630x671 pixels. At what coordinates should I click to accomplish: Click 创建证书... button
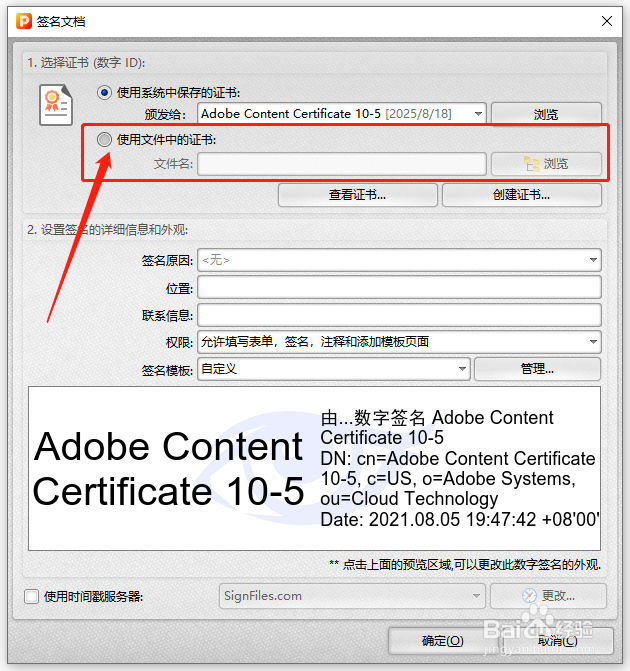(521, 195)
